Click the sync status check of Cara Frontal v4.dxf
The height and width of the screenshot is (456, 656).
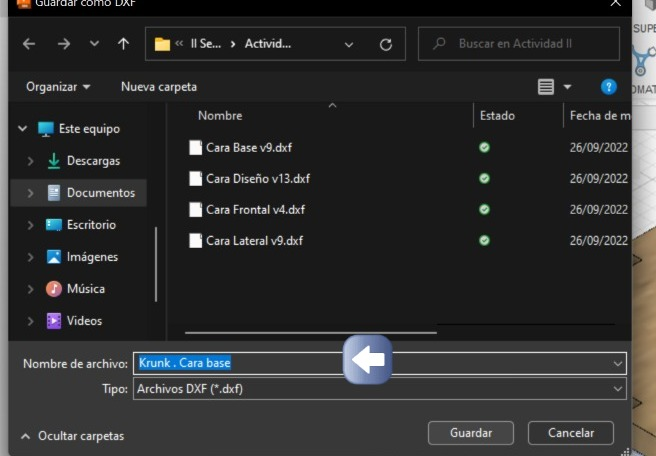click(x=484, y=210)
